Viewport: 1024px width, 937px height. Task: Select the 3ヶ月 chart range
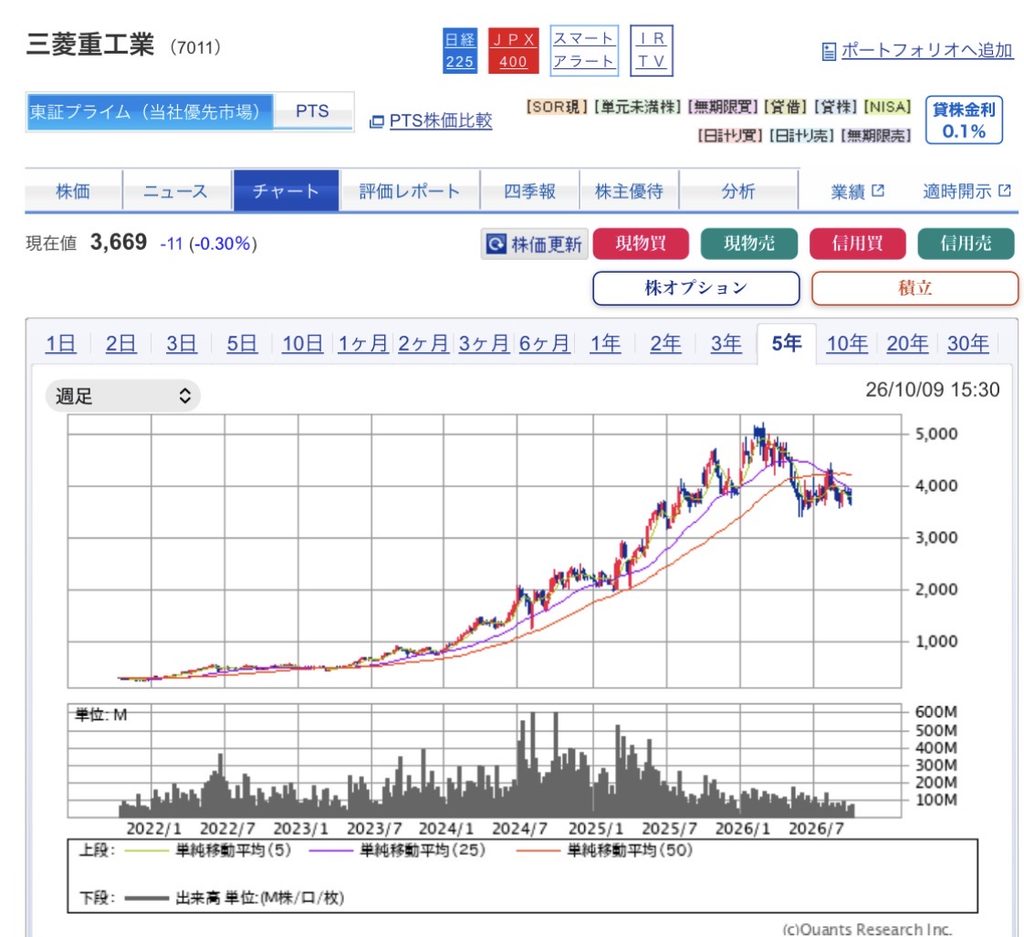point(484,343)
